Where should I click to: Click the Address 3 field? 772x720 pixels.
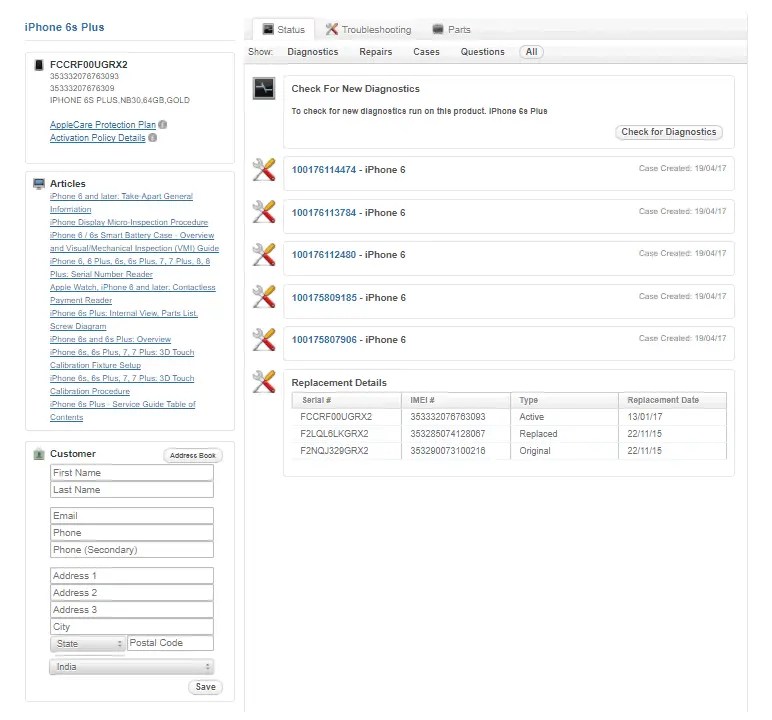[x=132, y=610]
